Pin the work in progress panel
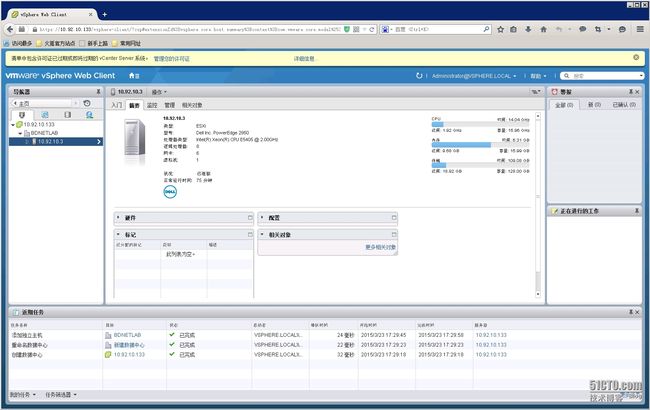The height and width of the screenshot is (410, 650). click(637, 211)
